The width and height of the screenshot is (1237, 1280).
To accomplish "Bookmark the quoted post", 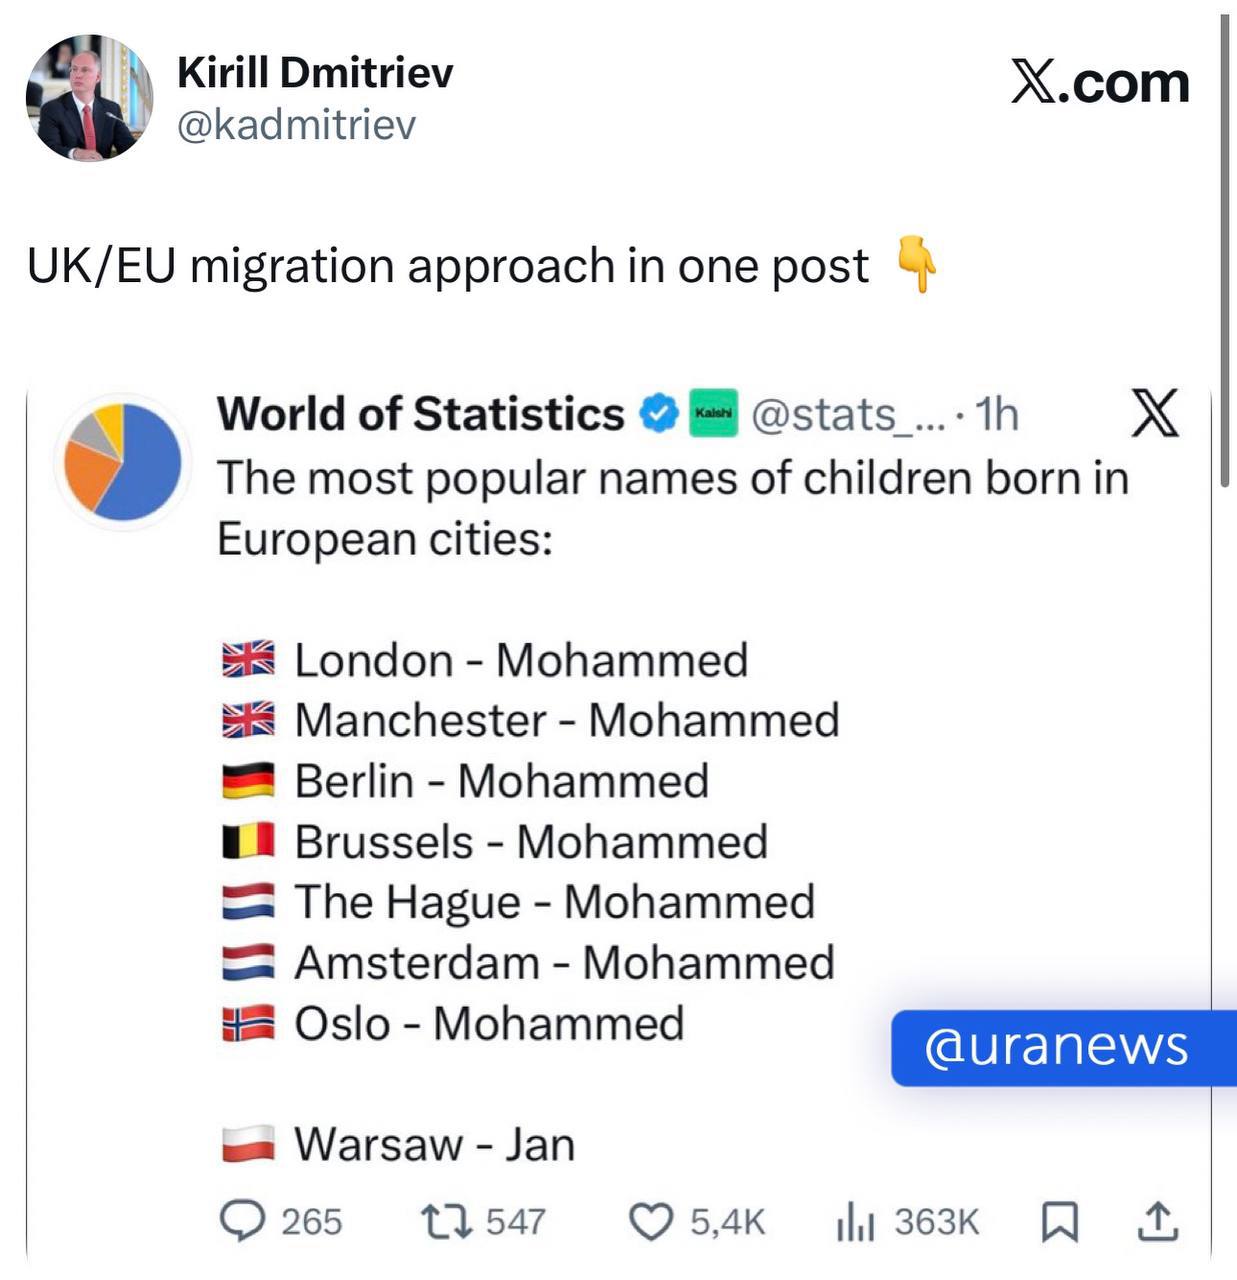I will pos(1058,1221).
